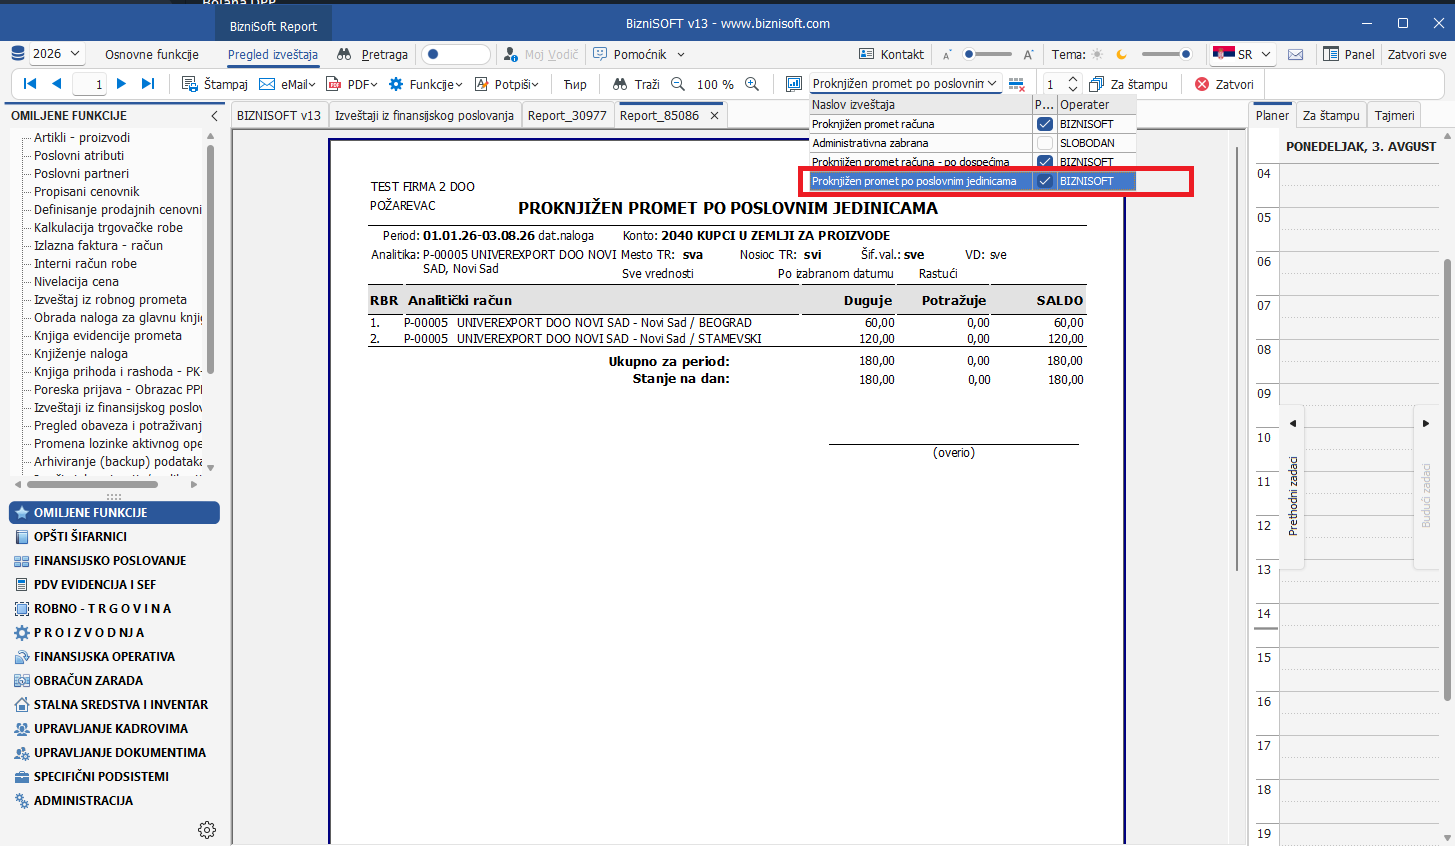Screen dimensions: 1455x846
Task: Click the Štampaj print button
Action: (215, 84)
